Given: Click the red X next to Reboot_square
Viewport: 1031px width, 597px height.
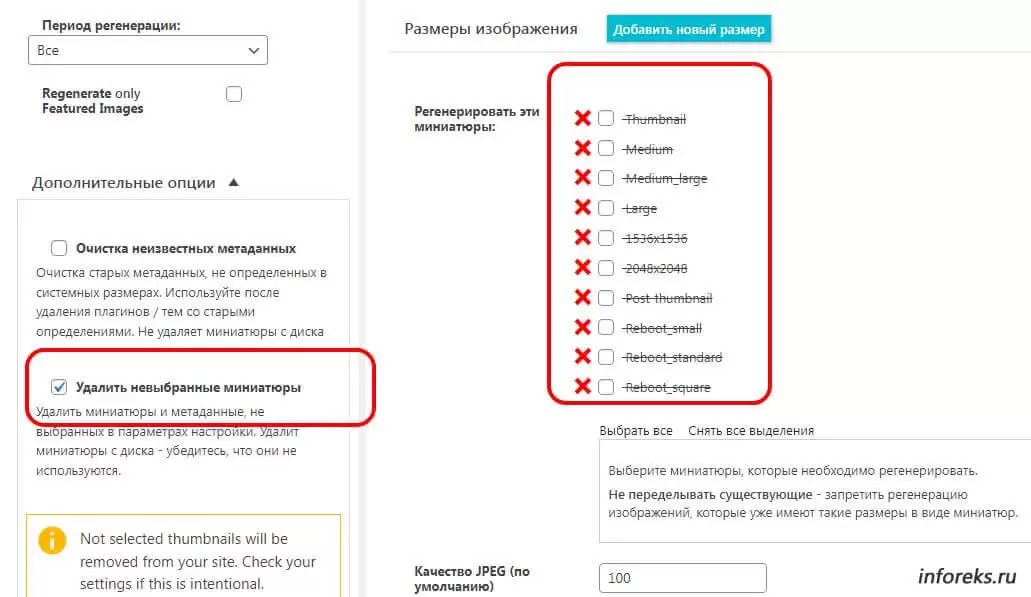Looking at the screenshot, I should [x=583, y=386].
